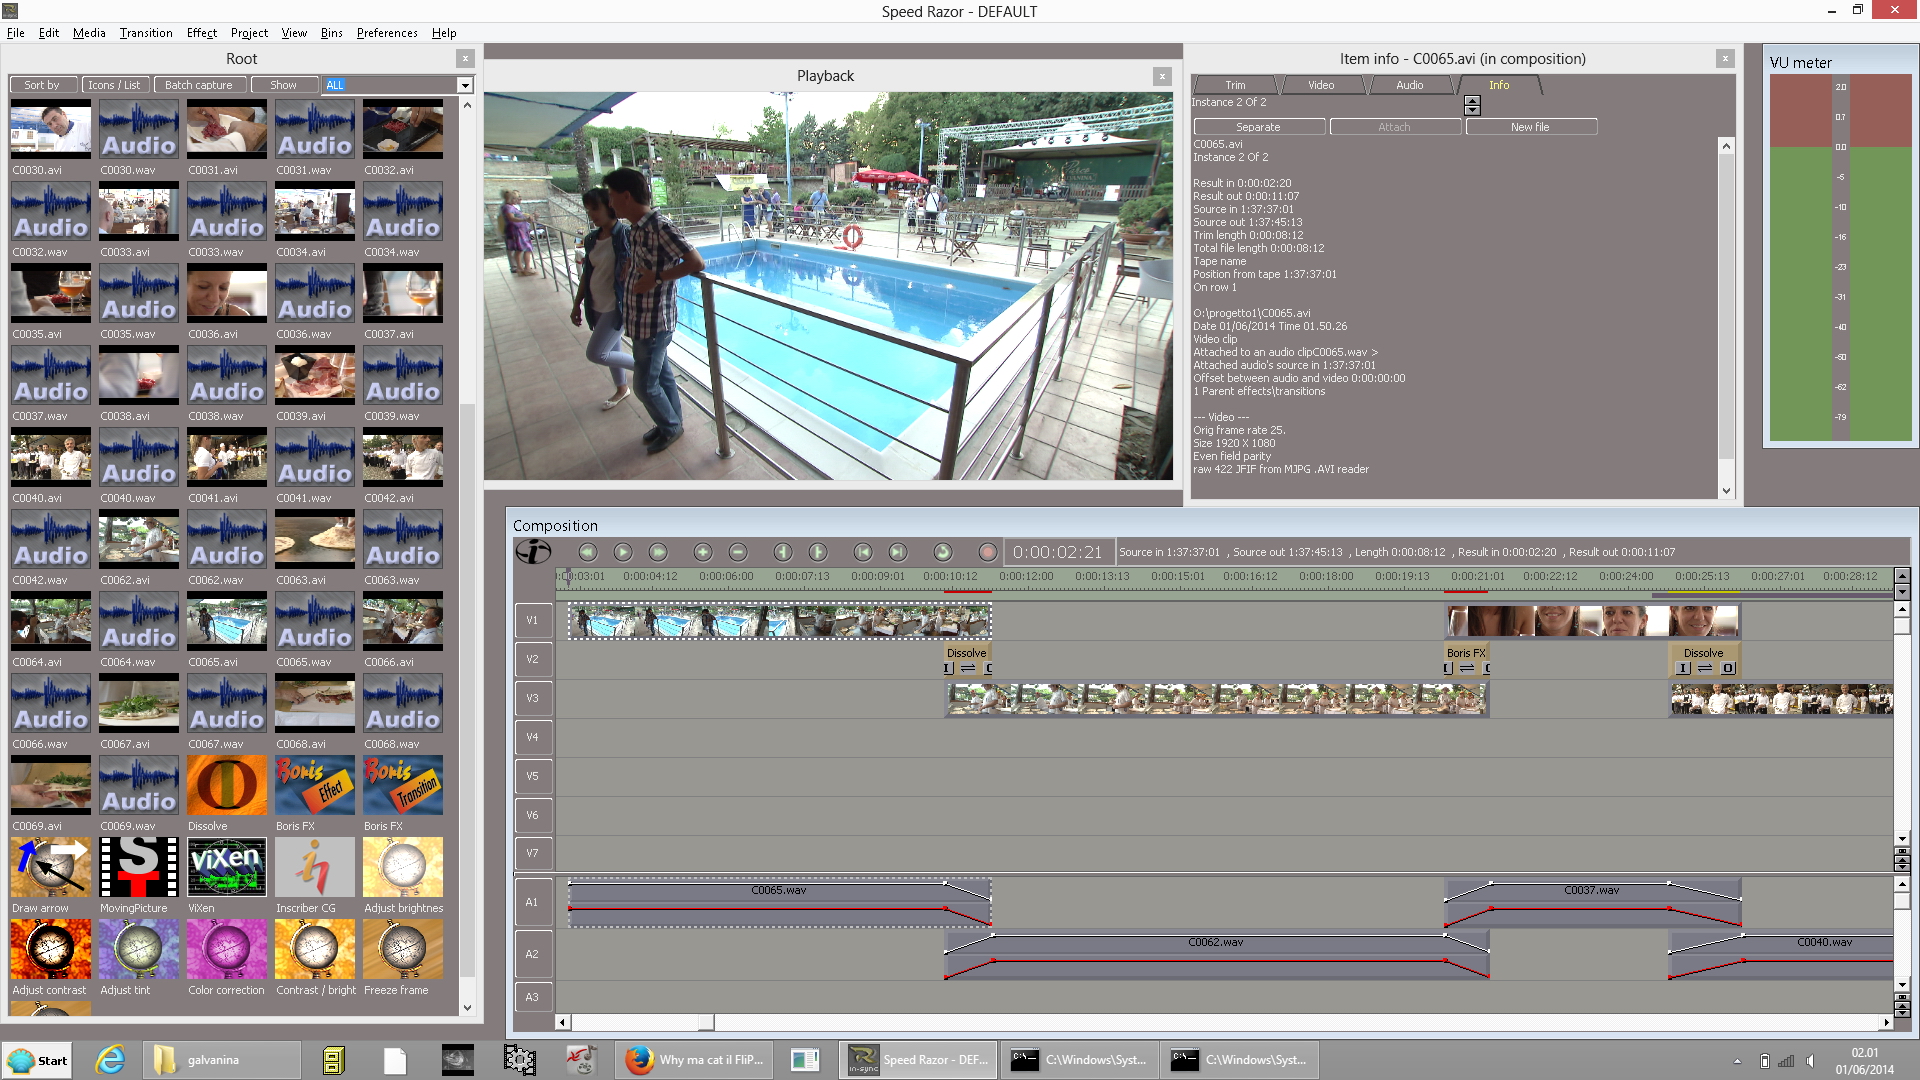Toggle the A2 audio track button
The image size is (1920, 1080).
[x=533, y=954]
